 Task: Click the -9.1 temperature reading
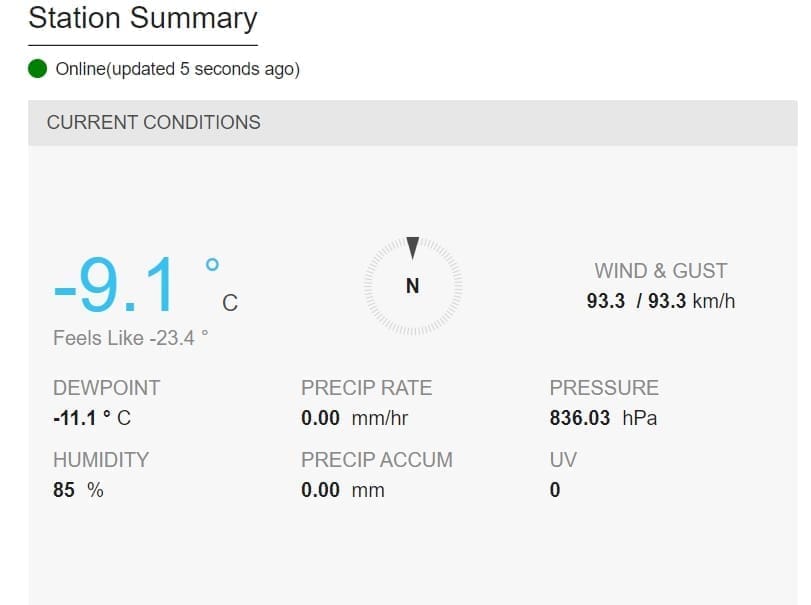(x=114, y=286)
